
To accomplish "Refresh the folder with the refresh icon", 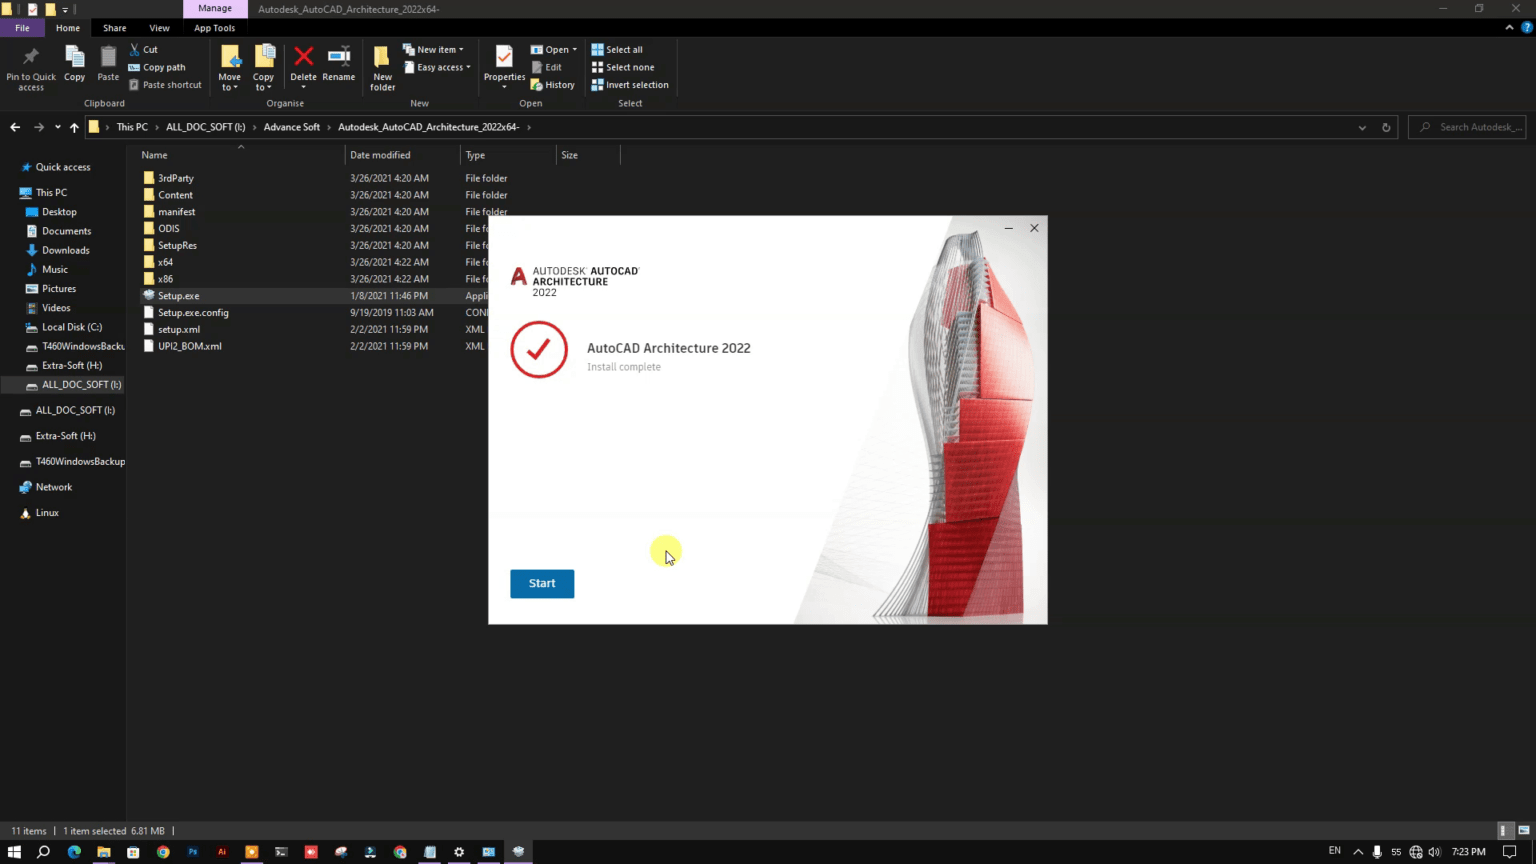I will pos(1385,127).
